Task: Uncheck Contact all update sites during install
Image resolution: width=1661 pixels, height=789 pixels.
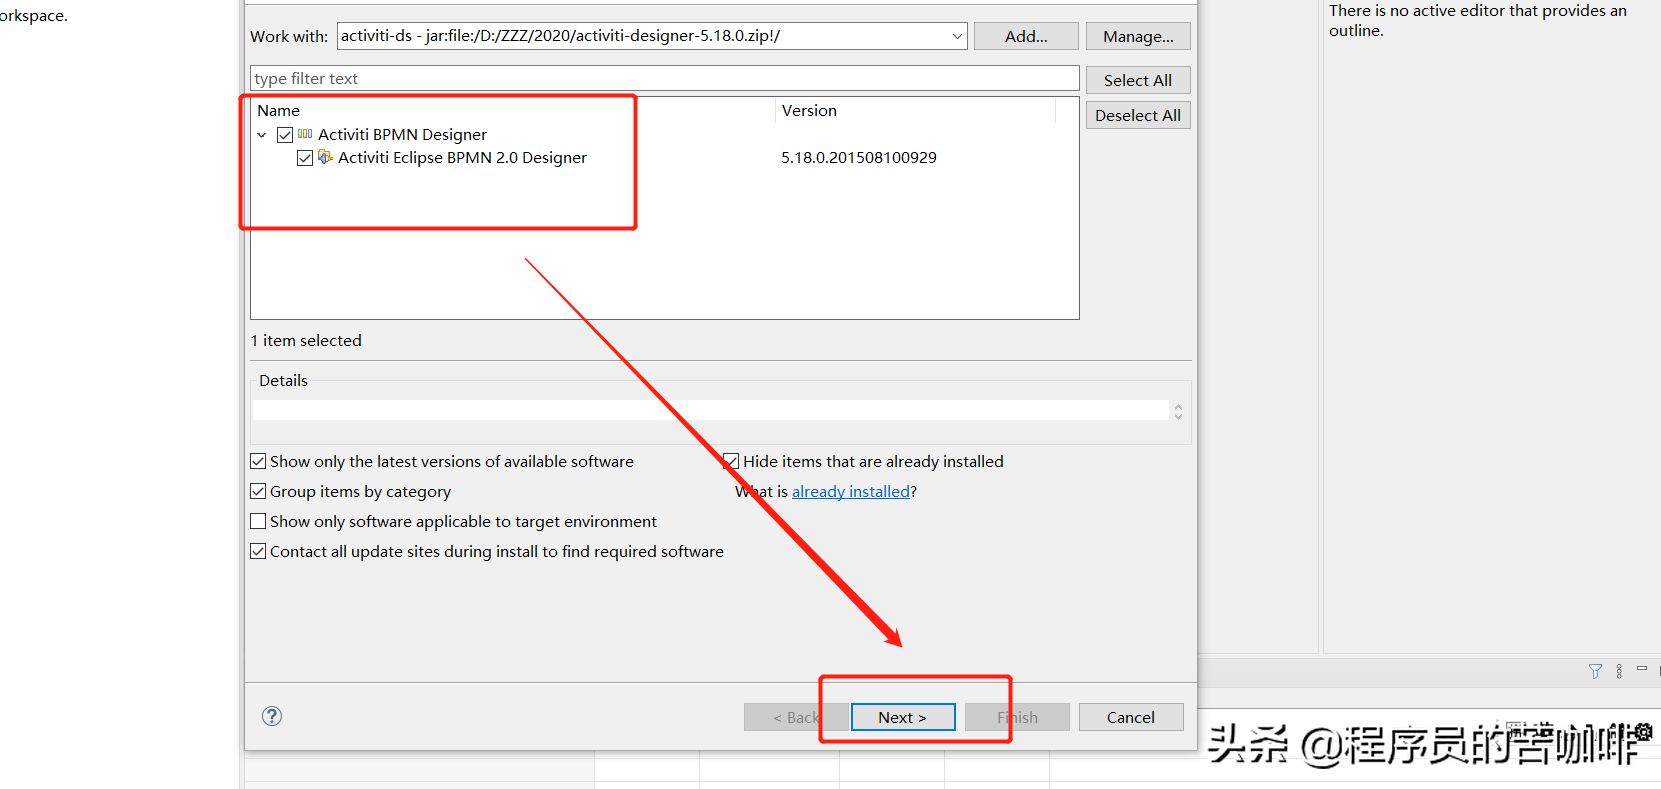Action: (258, 551)
